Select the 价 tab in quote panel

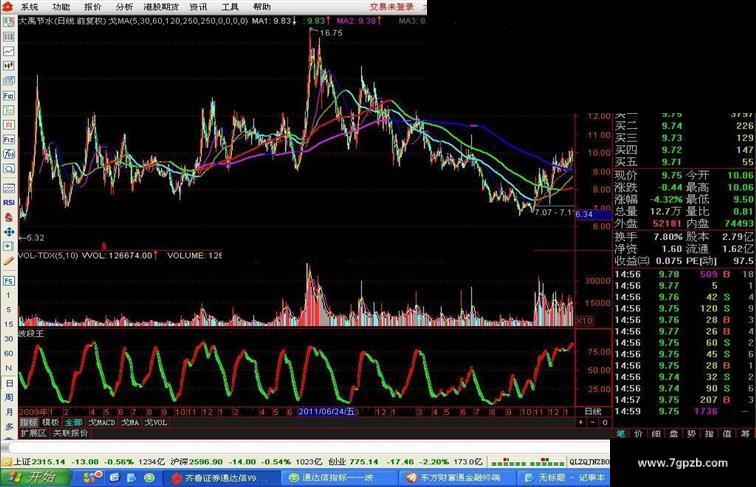[x=638, y=433]
